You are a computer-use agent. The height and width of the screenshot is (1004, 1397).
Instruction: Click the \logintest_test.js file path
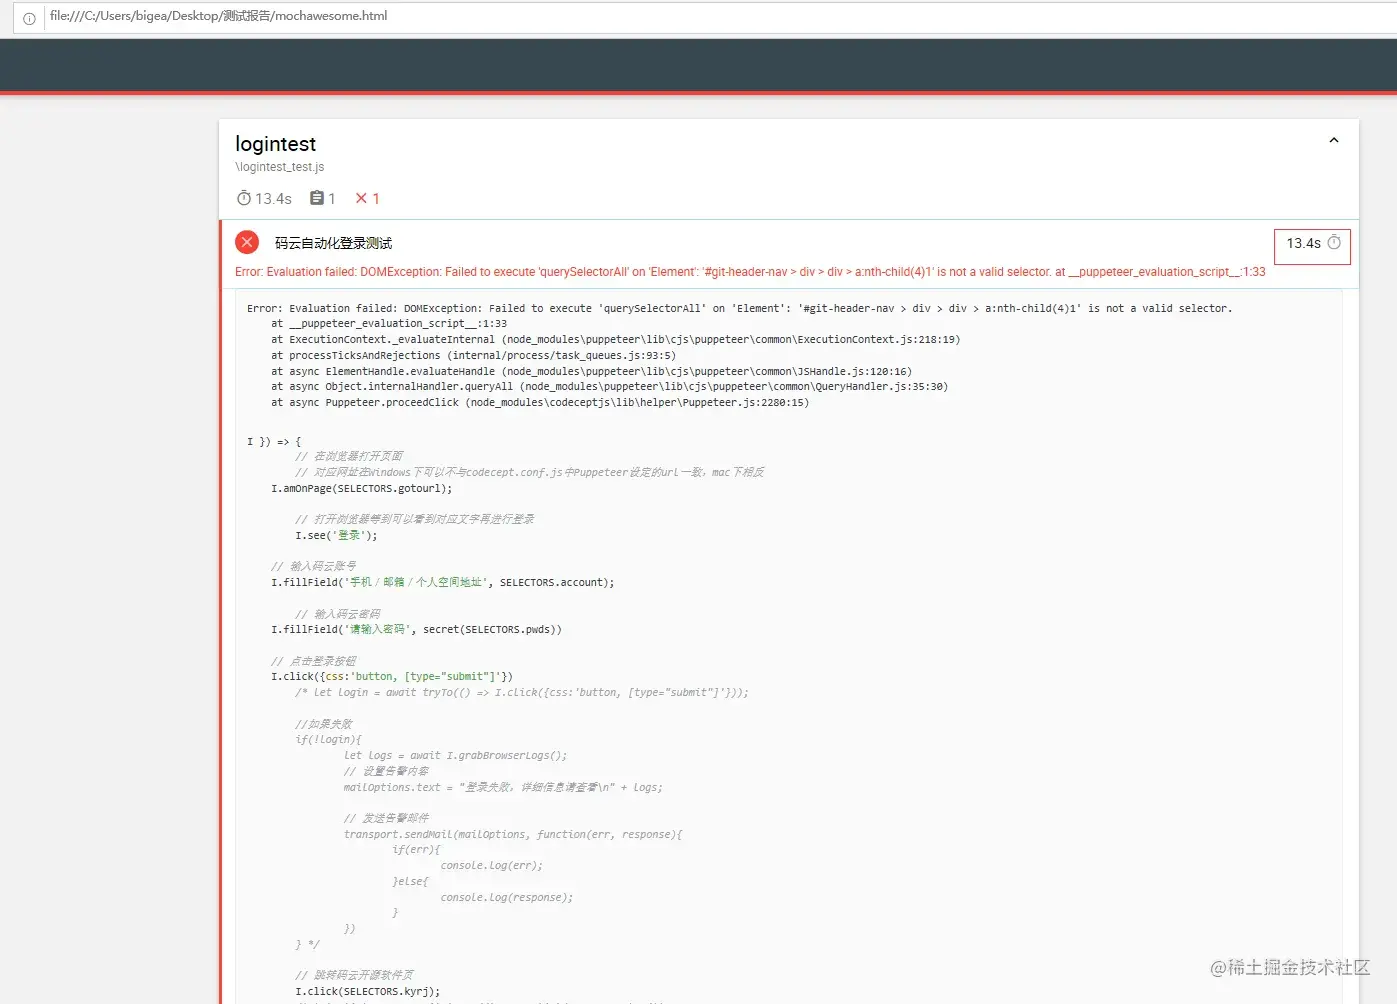(x=280, y=167)
